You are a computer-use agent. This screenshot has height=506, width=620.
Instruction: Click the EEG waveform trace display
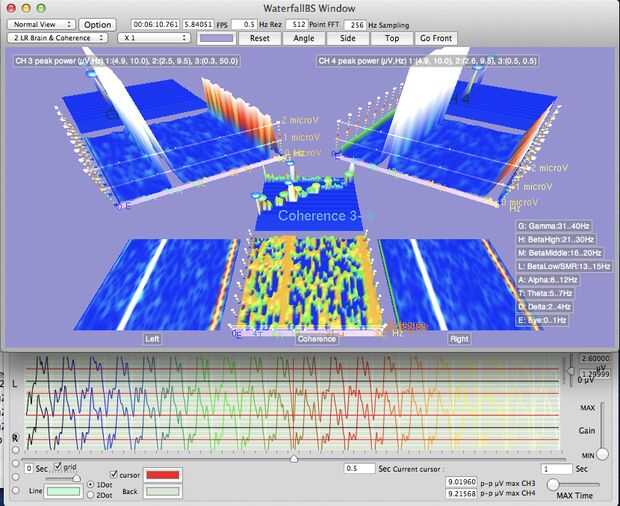pyautogui.click(x=292, y=403)
